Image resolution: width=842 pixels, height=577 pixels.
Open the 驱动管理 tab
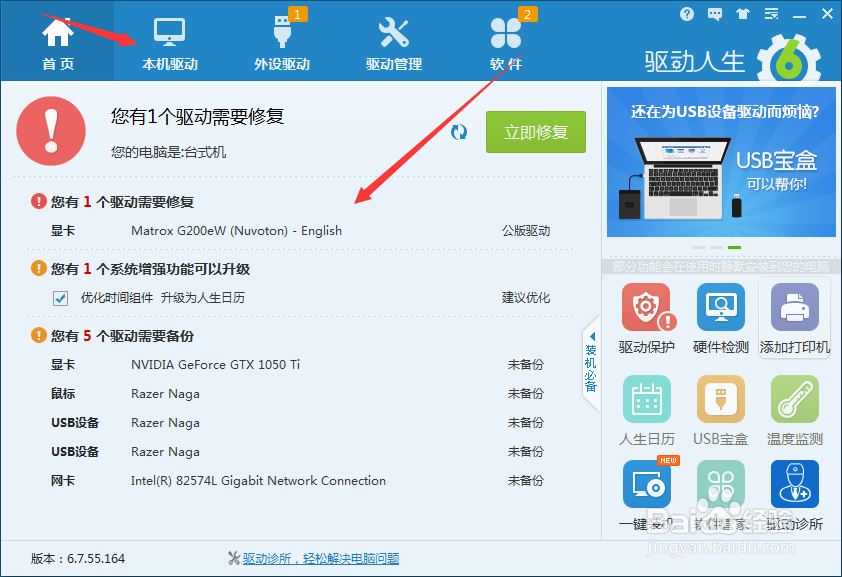[x=394, y=43]
